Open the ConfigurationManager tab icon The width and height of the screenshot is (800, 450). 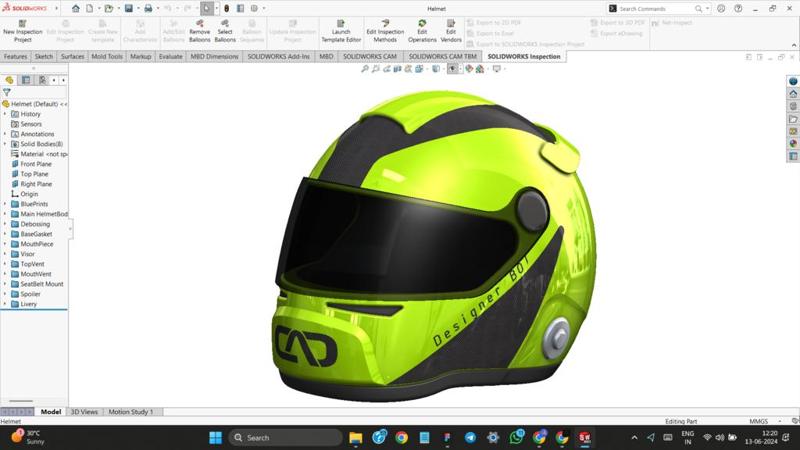(42, 80)
